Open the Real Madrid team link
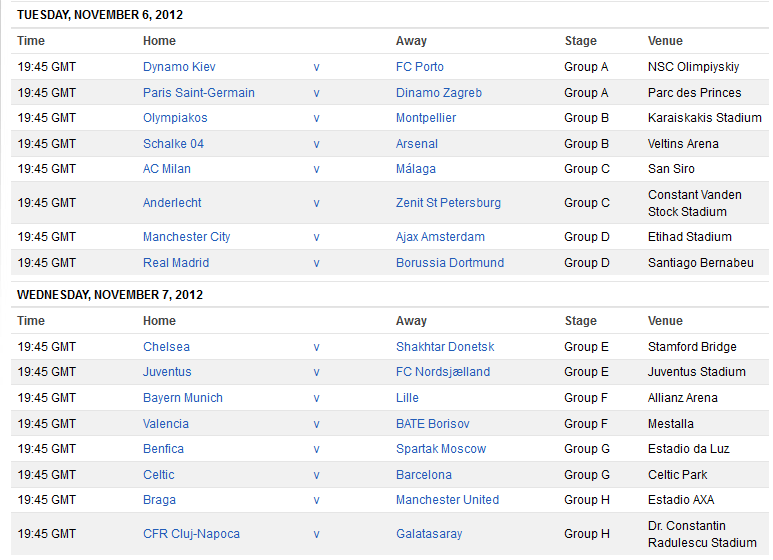Image resolution: width=773 pixels, height=560 pixels. (x=176, y=263)
